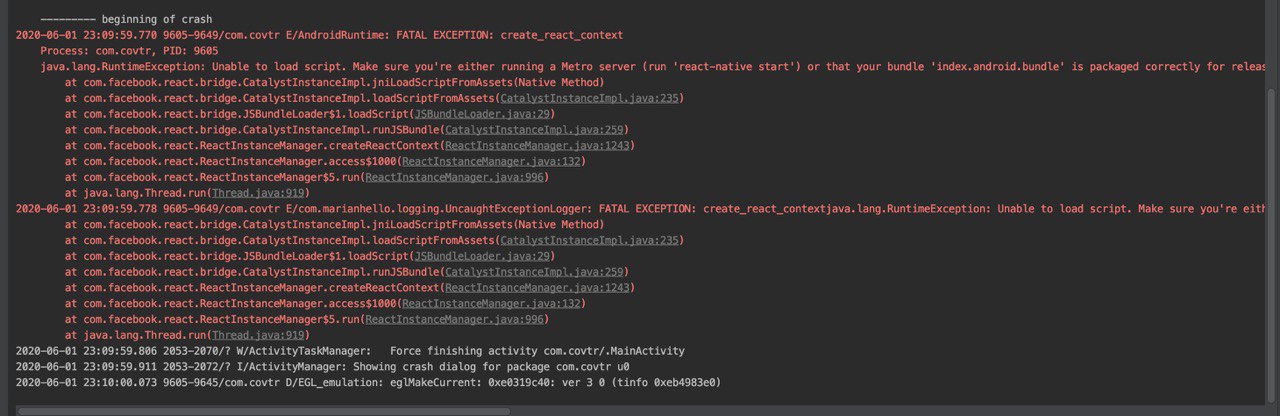Click the E/AndroidRuntime FATAL EXCEPTION log line
The width and height of the screenshot is (1280, 416).
tap(319, 35)
